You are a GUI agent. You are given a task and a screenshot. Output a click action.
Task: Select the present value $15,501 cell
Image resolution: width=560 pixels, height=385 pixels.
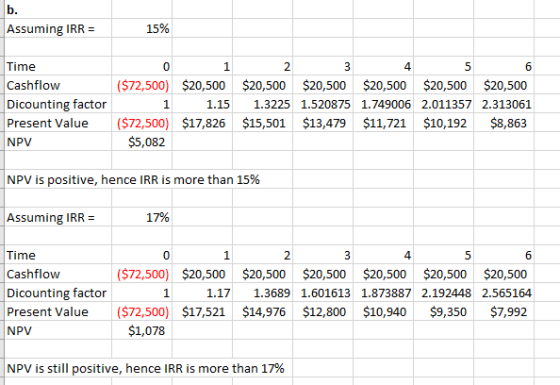[262, 123]
